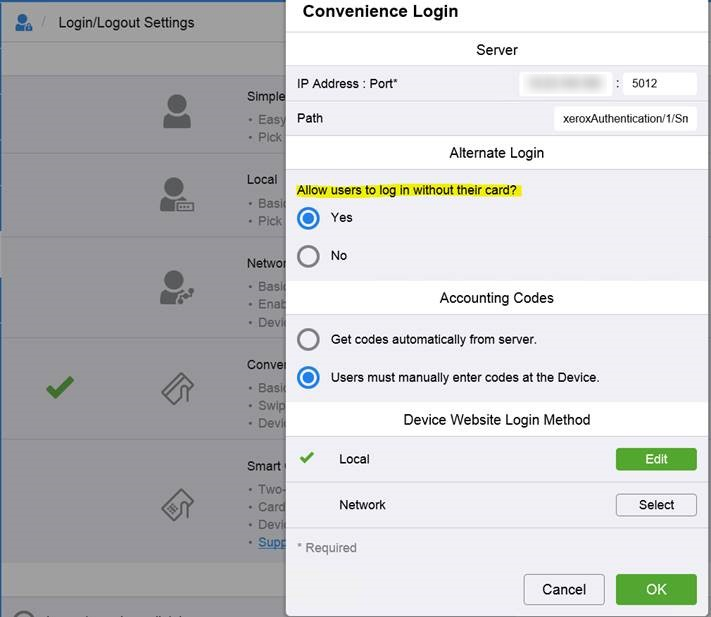Select Users must manually enter codes option
Viewport: 711px width, 617px height.
309,378
